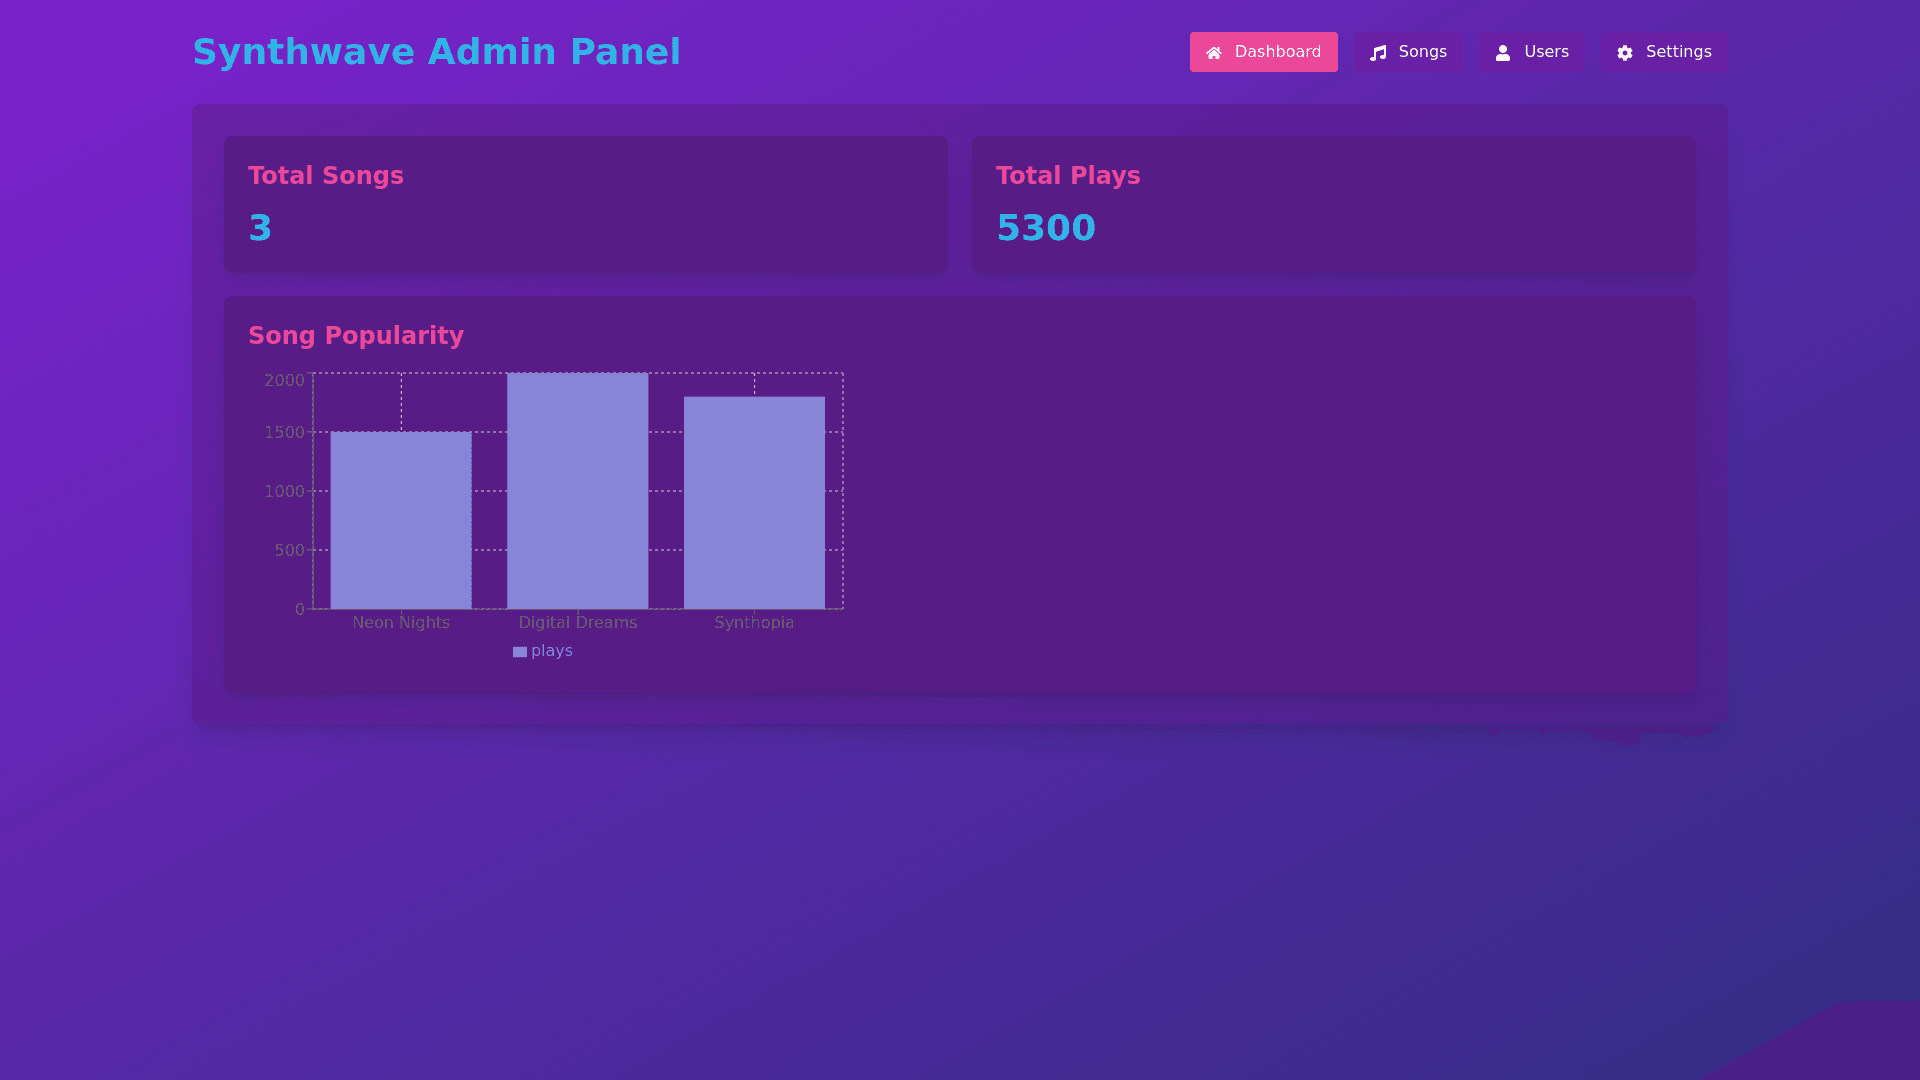This screenshot has height=1080, width=1920.
Task: Click the Synthwave Admin Panel title
Action: pos(436,52)
